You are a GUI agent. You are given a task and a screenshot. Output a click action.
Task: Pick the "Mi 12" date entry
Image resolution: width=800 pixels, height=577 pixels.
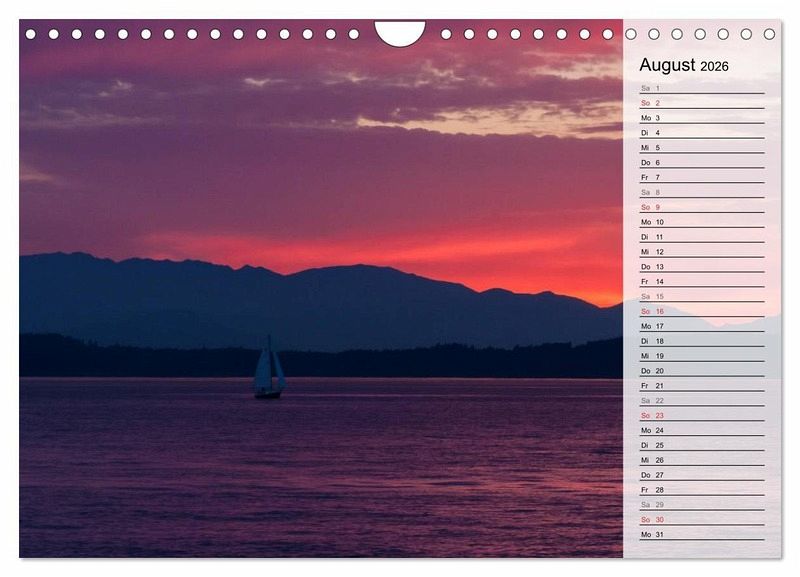702,252
